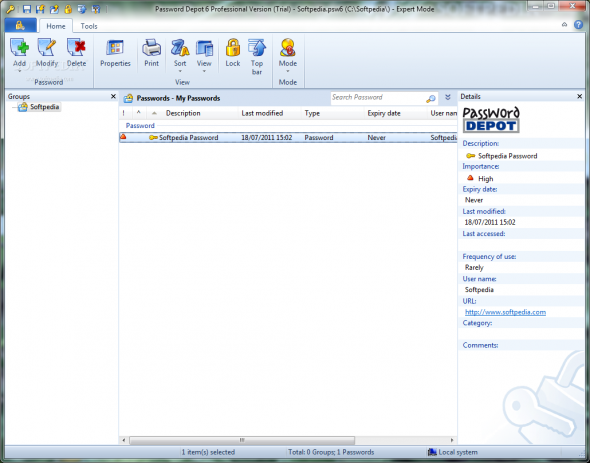This screenshot has height=463, width=590.
Task: Switch to the Tools ribbon tab
Action: (89, 26)
